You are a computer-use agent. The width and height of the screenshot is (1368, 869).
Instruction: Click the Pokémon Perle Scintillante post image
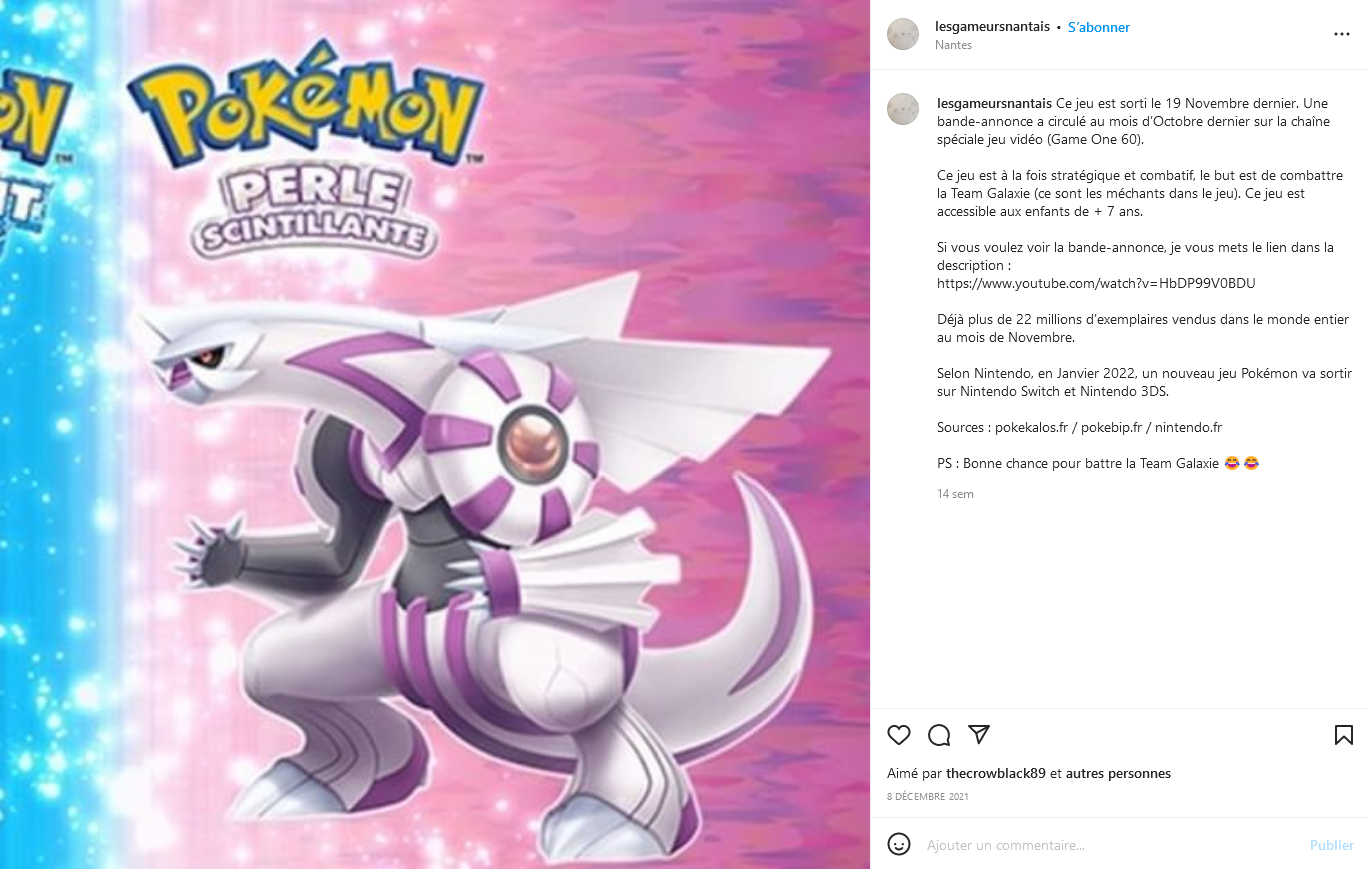[435, 434]
